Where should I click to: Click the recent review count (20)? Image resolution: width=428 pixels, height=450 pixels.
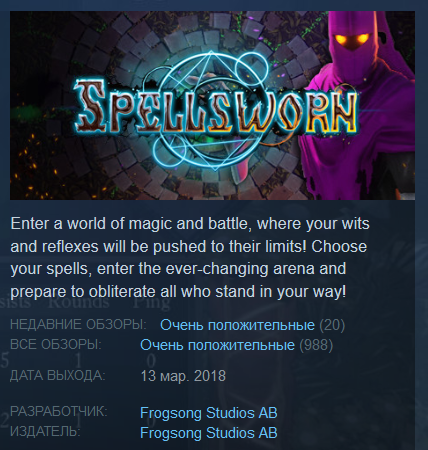[332, 325]
